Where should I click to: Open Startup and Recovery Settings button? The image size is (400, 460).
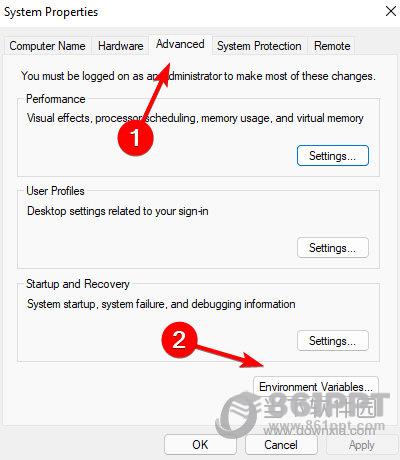333,341
